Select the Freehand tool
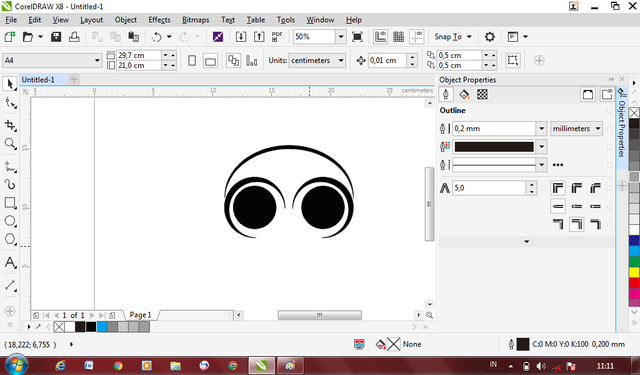The image size is (640, 375). (10, 167)
